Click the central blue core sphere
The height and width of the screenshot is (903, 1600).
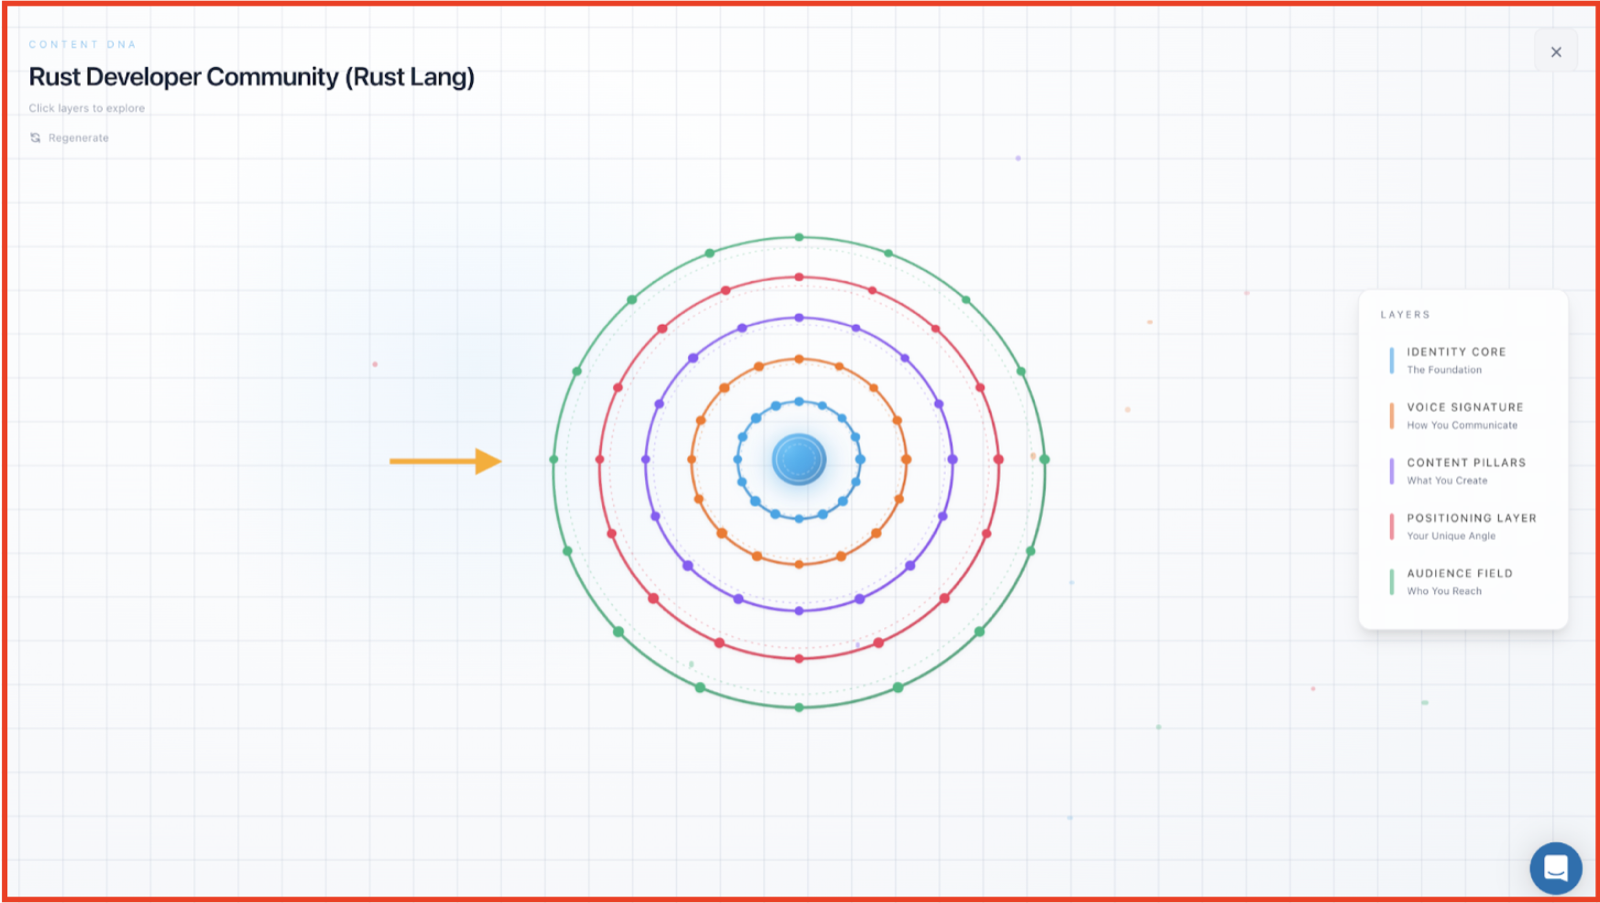(x=799, y=460)
